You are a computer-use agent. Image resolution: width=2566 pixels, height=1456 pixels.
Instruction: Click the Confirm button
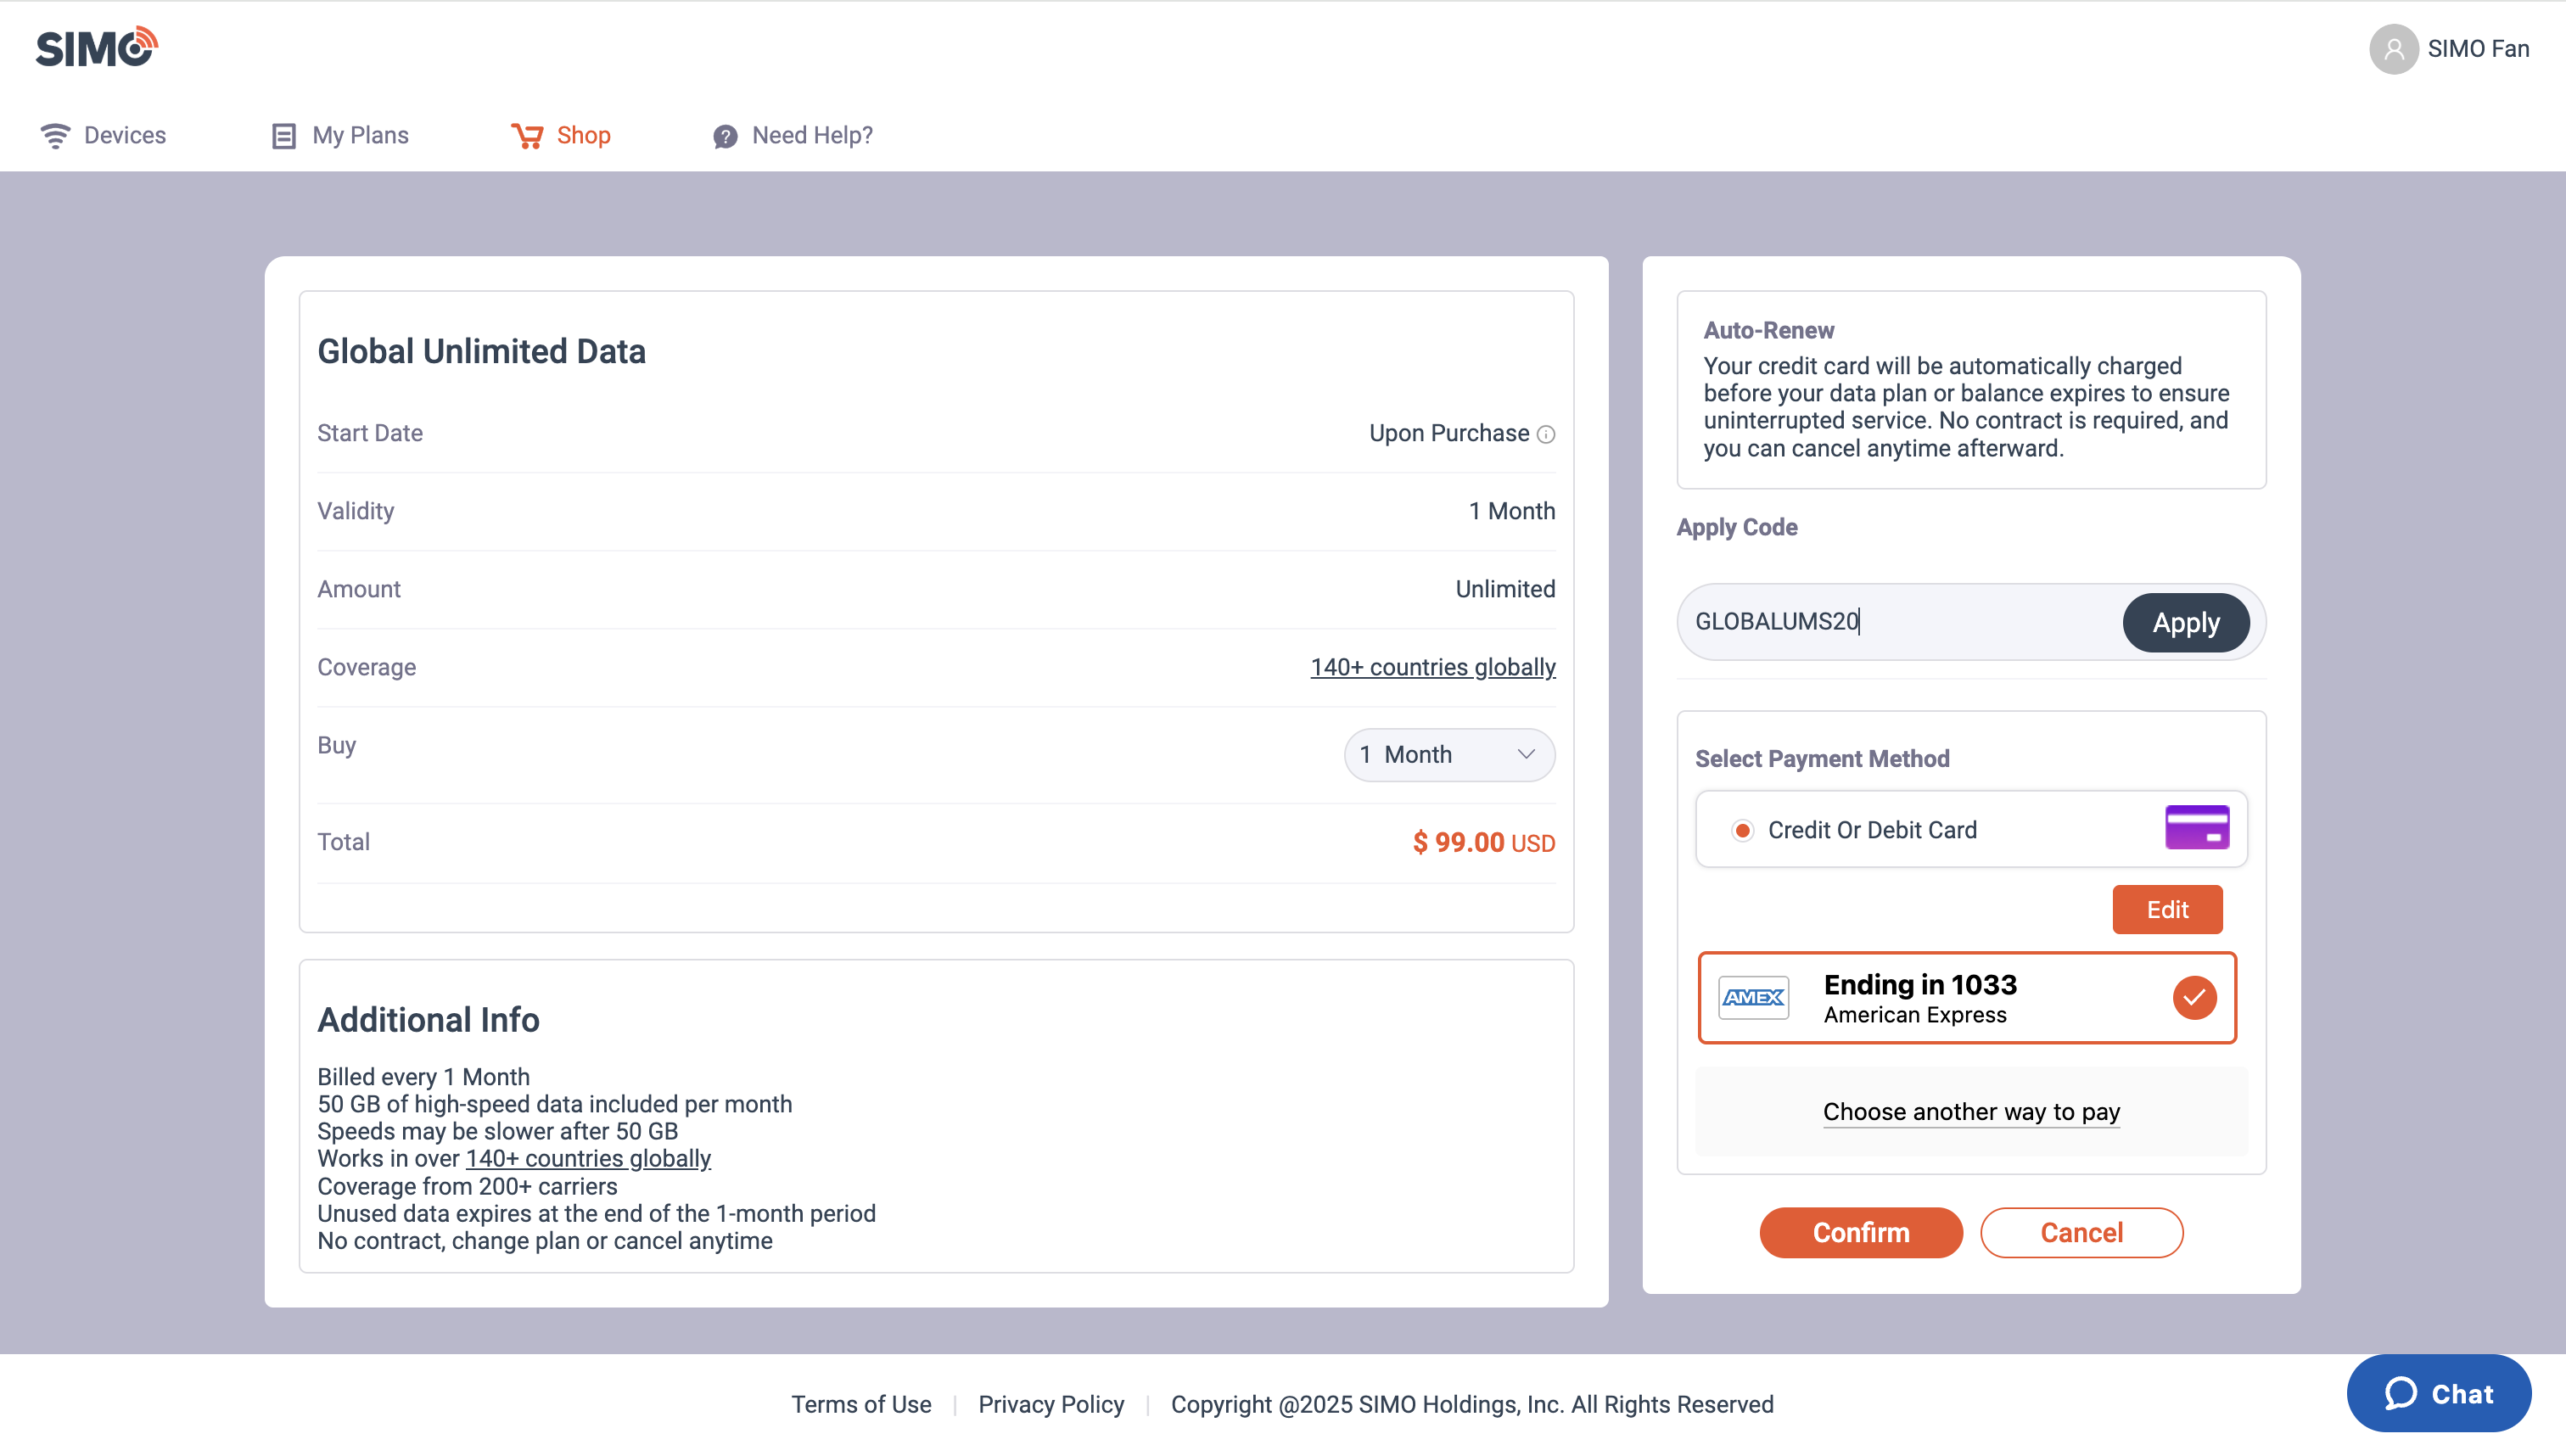pyautogui.click(x=1861, y=1232)
